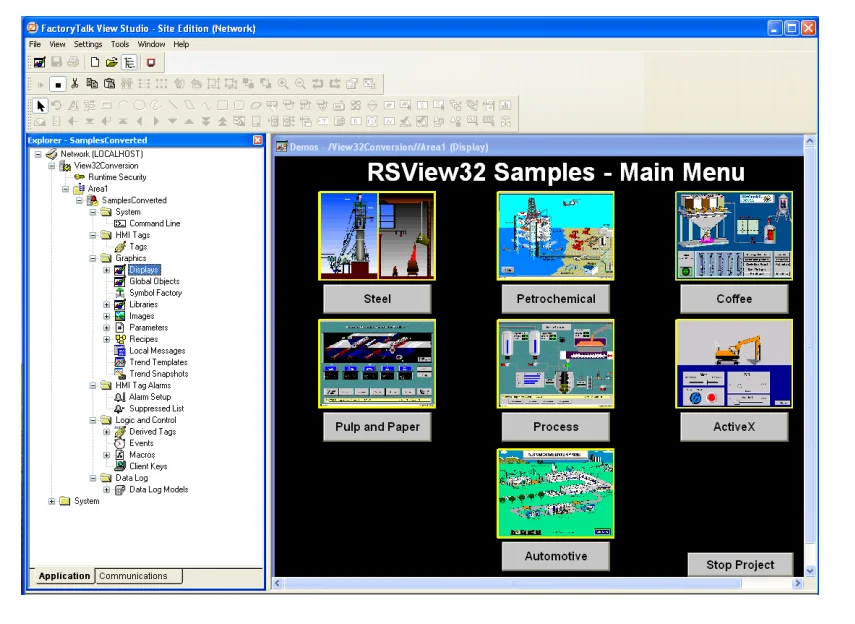855x624 pixels.
Task: Expand the bottom System folder node
Action: 52,501
